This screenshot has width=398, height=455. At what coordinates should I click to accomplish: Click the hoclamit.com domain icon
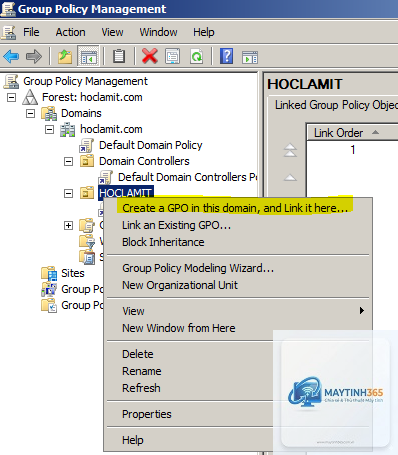68,129
